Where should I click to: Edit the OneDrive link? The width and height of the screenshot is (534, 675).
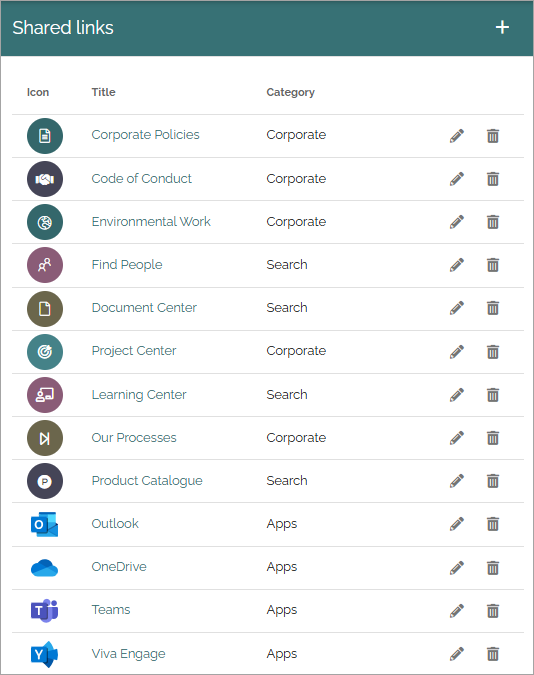tap(457, 568)
